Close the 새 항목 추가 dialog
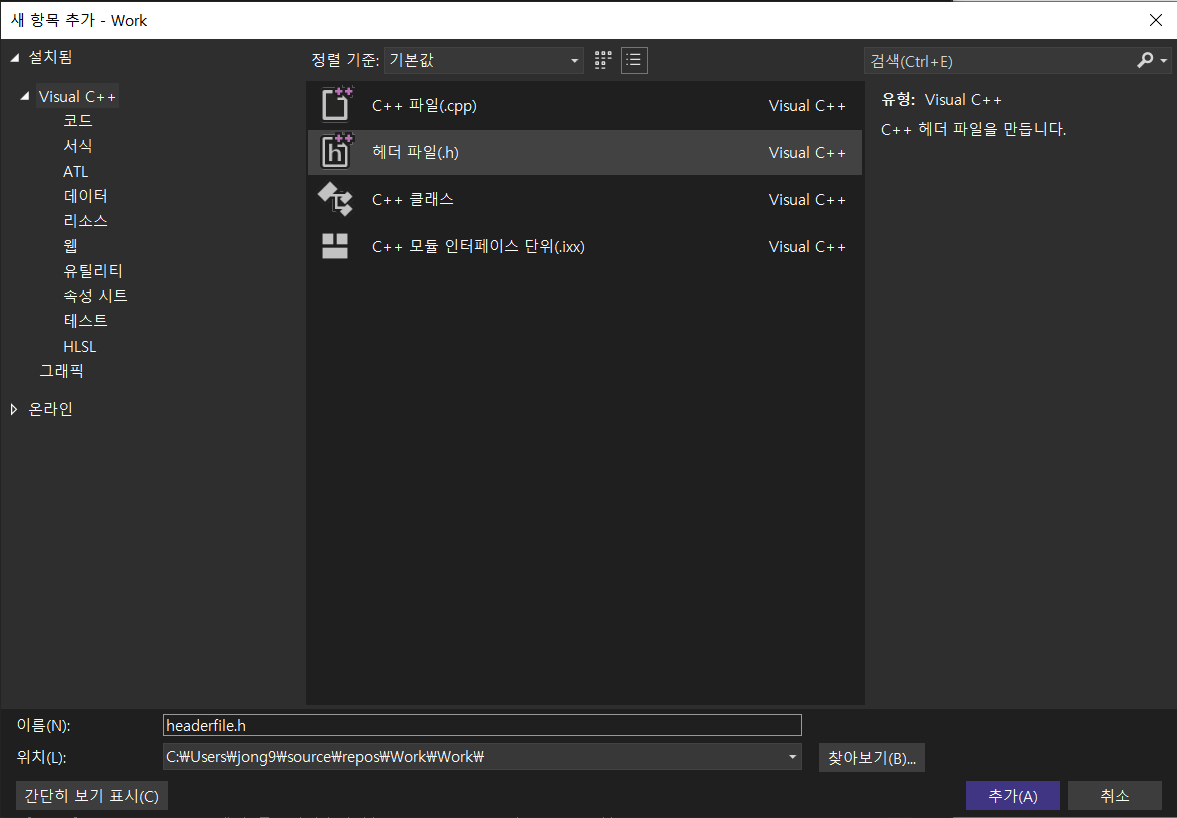 (1156, 20)
